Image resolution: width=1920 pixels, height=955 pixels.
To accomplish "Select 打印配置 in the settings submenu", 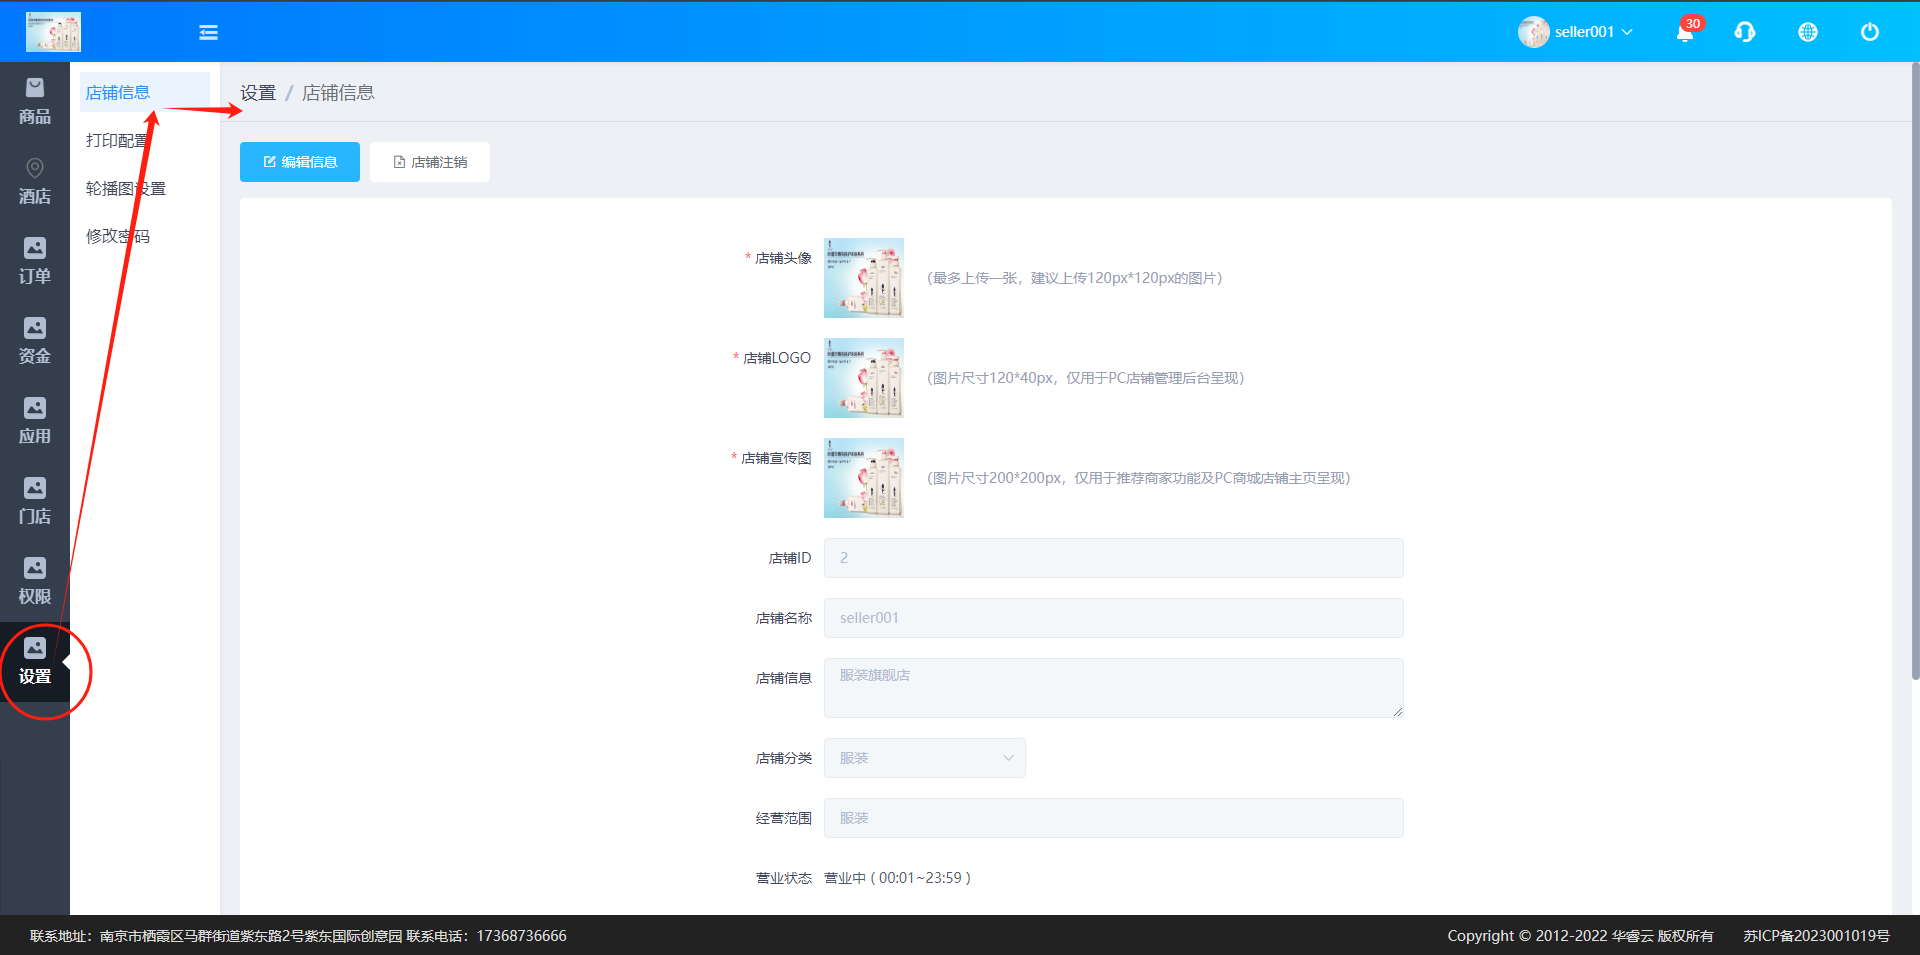I will pyautogui.click(x=118, y=141).
